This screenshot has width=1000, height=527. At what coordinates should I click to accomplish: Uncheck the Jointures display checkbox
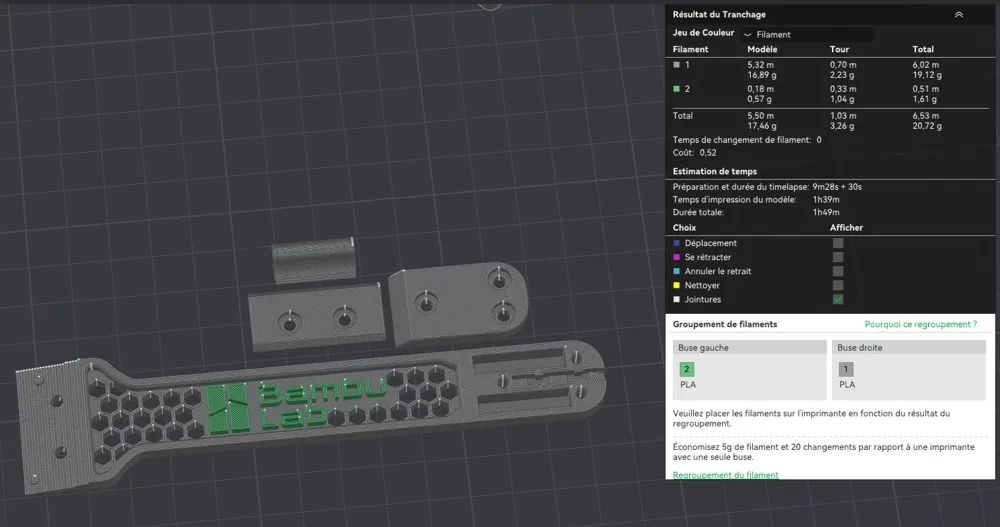pos(838,299)
